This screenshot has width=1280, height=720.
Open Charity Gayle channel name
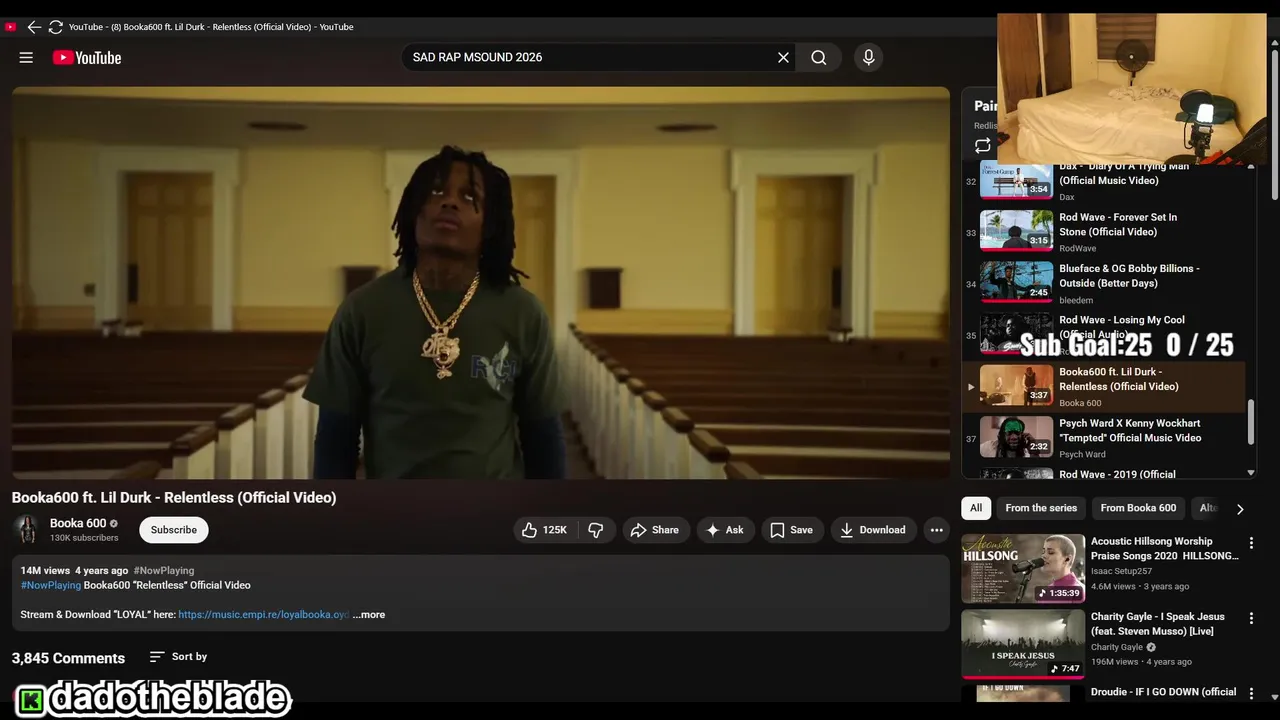[1117, 647]
